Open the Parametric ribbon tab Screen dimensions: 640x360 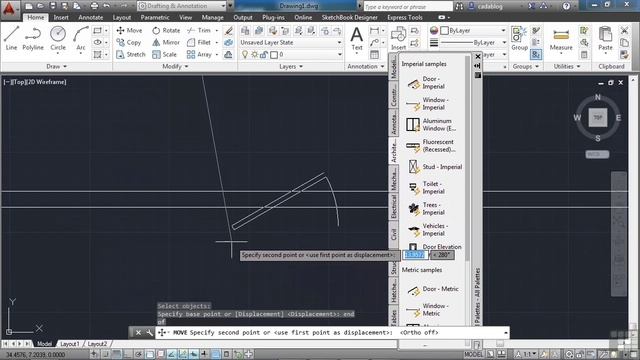point(155,18)
